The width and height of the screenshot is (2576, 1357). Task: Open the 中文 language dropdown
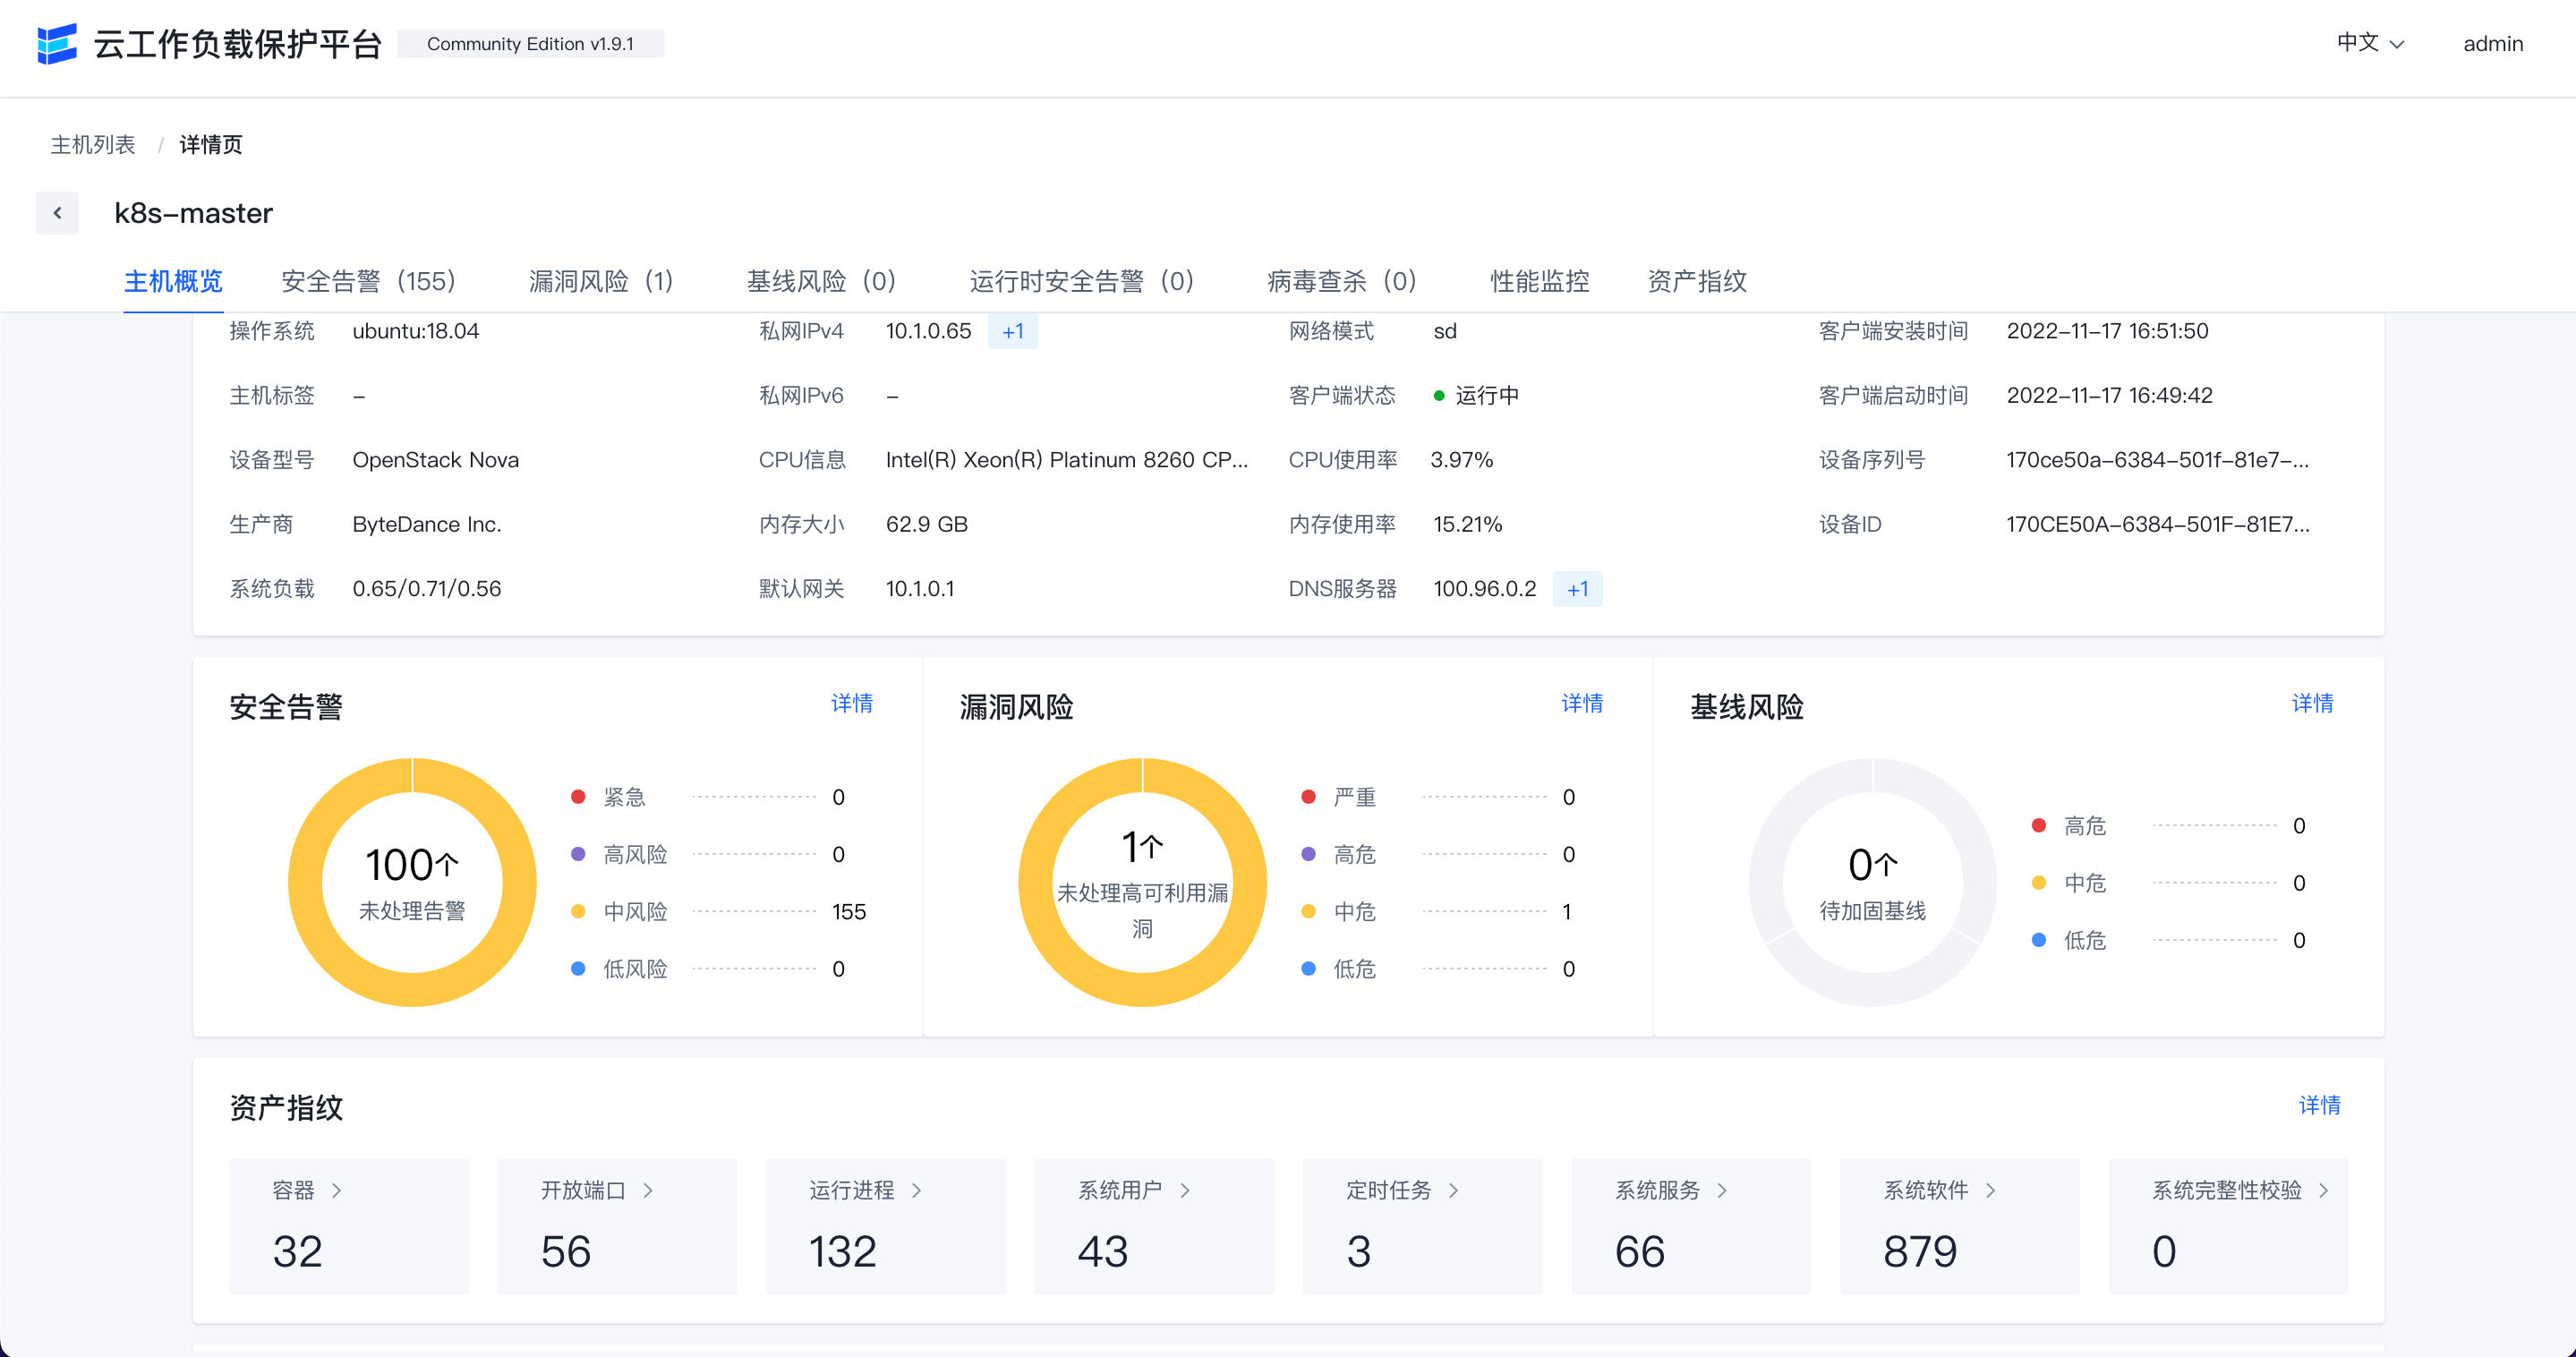pyautogui.click(x=2369, y=43)
